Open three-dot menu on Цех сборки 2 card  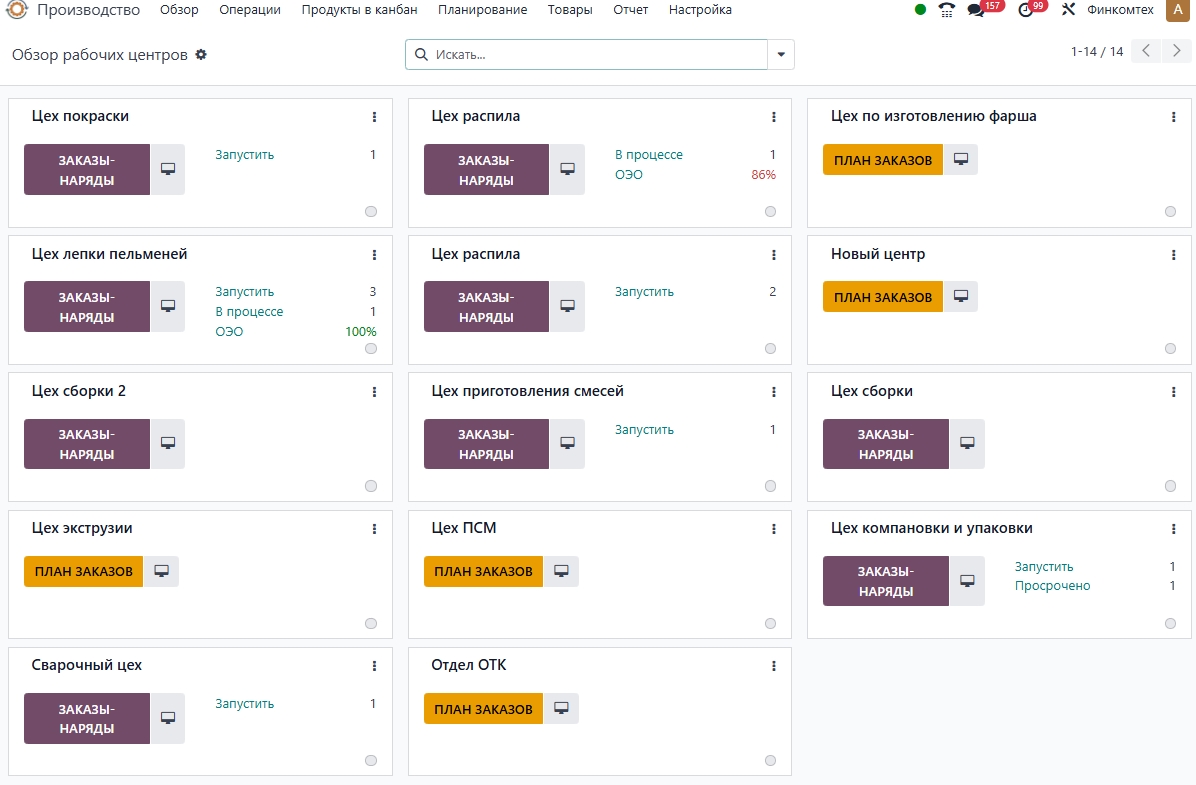coord(374,392)
